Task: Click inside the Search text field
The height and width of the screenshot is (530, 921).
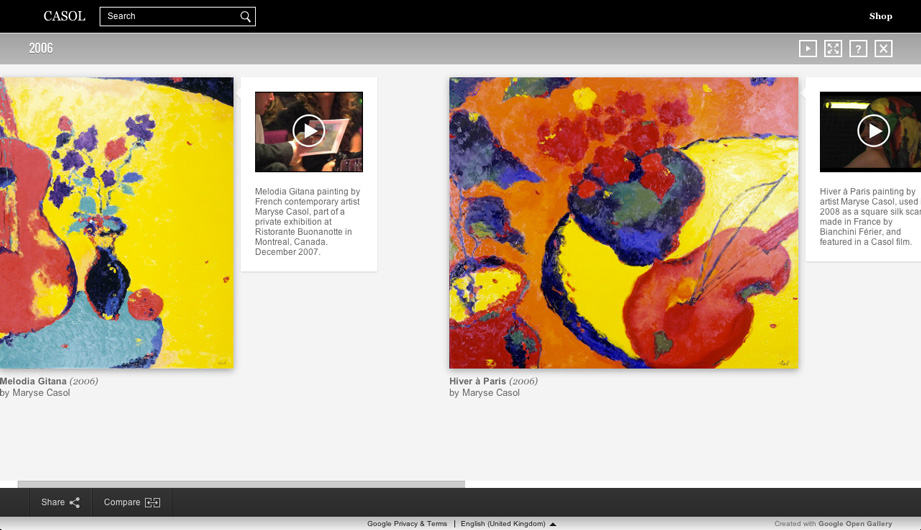Action: pos(168,16)
